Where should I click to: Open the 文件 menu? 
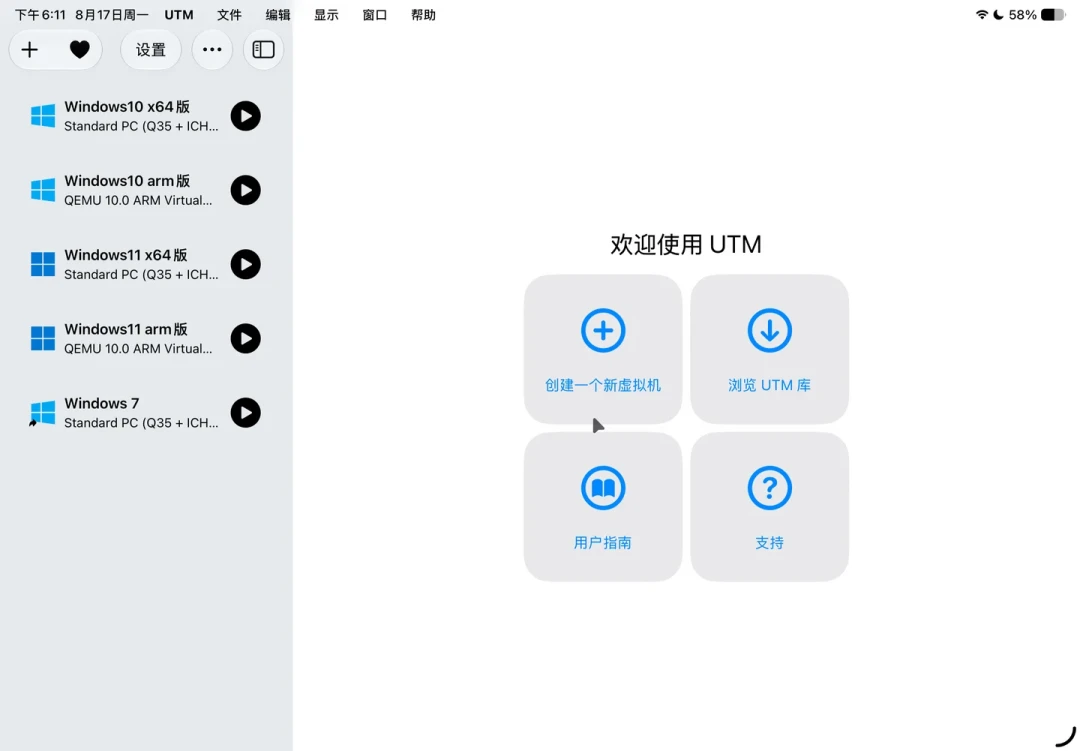click(229, 15)
